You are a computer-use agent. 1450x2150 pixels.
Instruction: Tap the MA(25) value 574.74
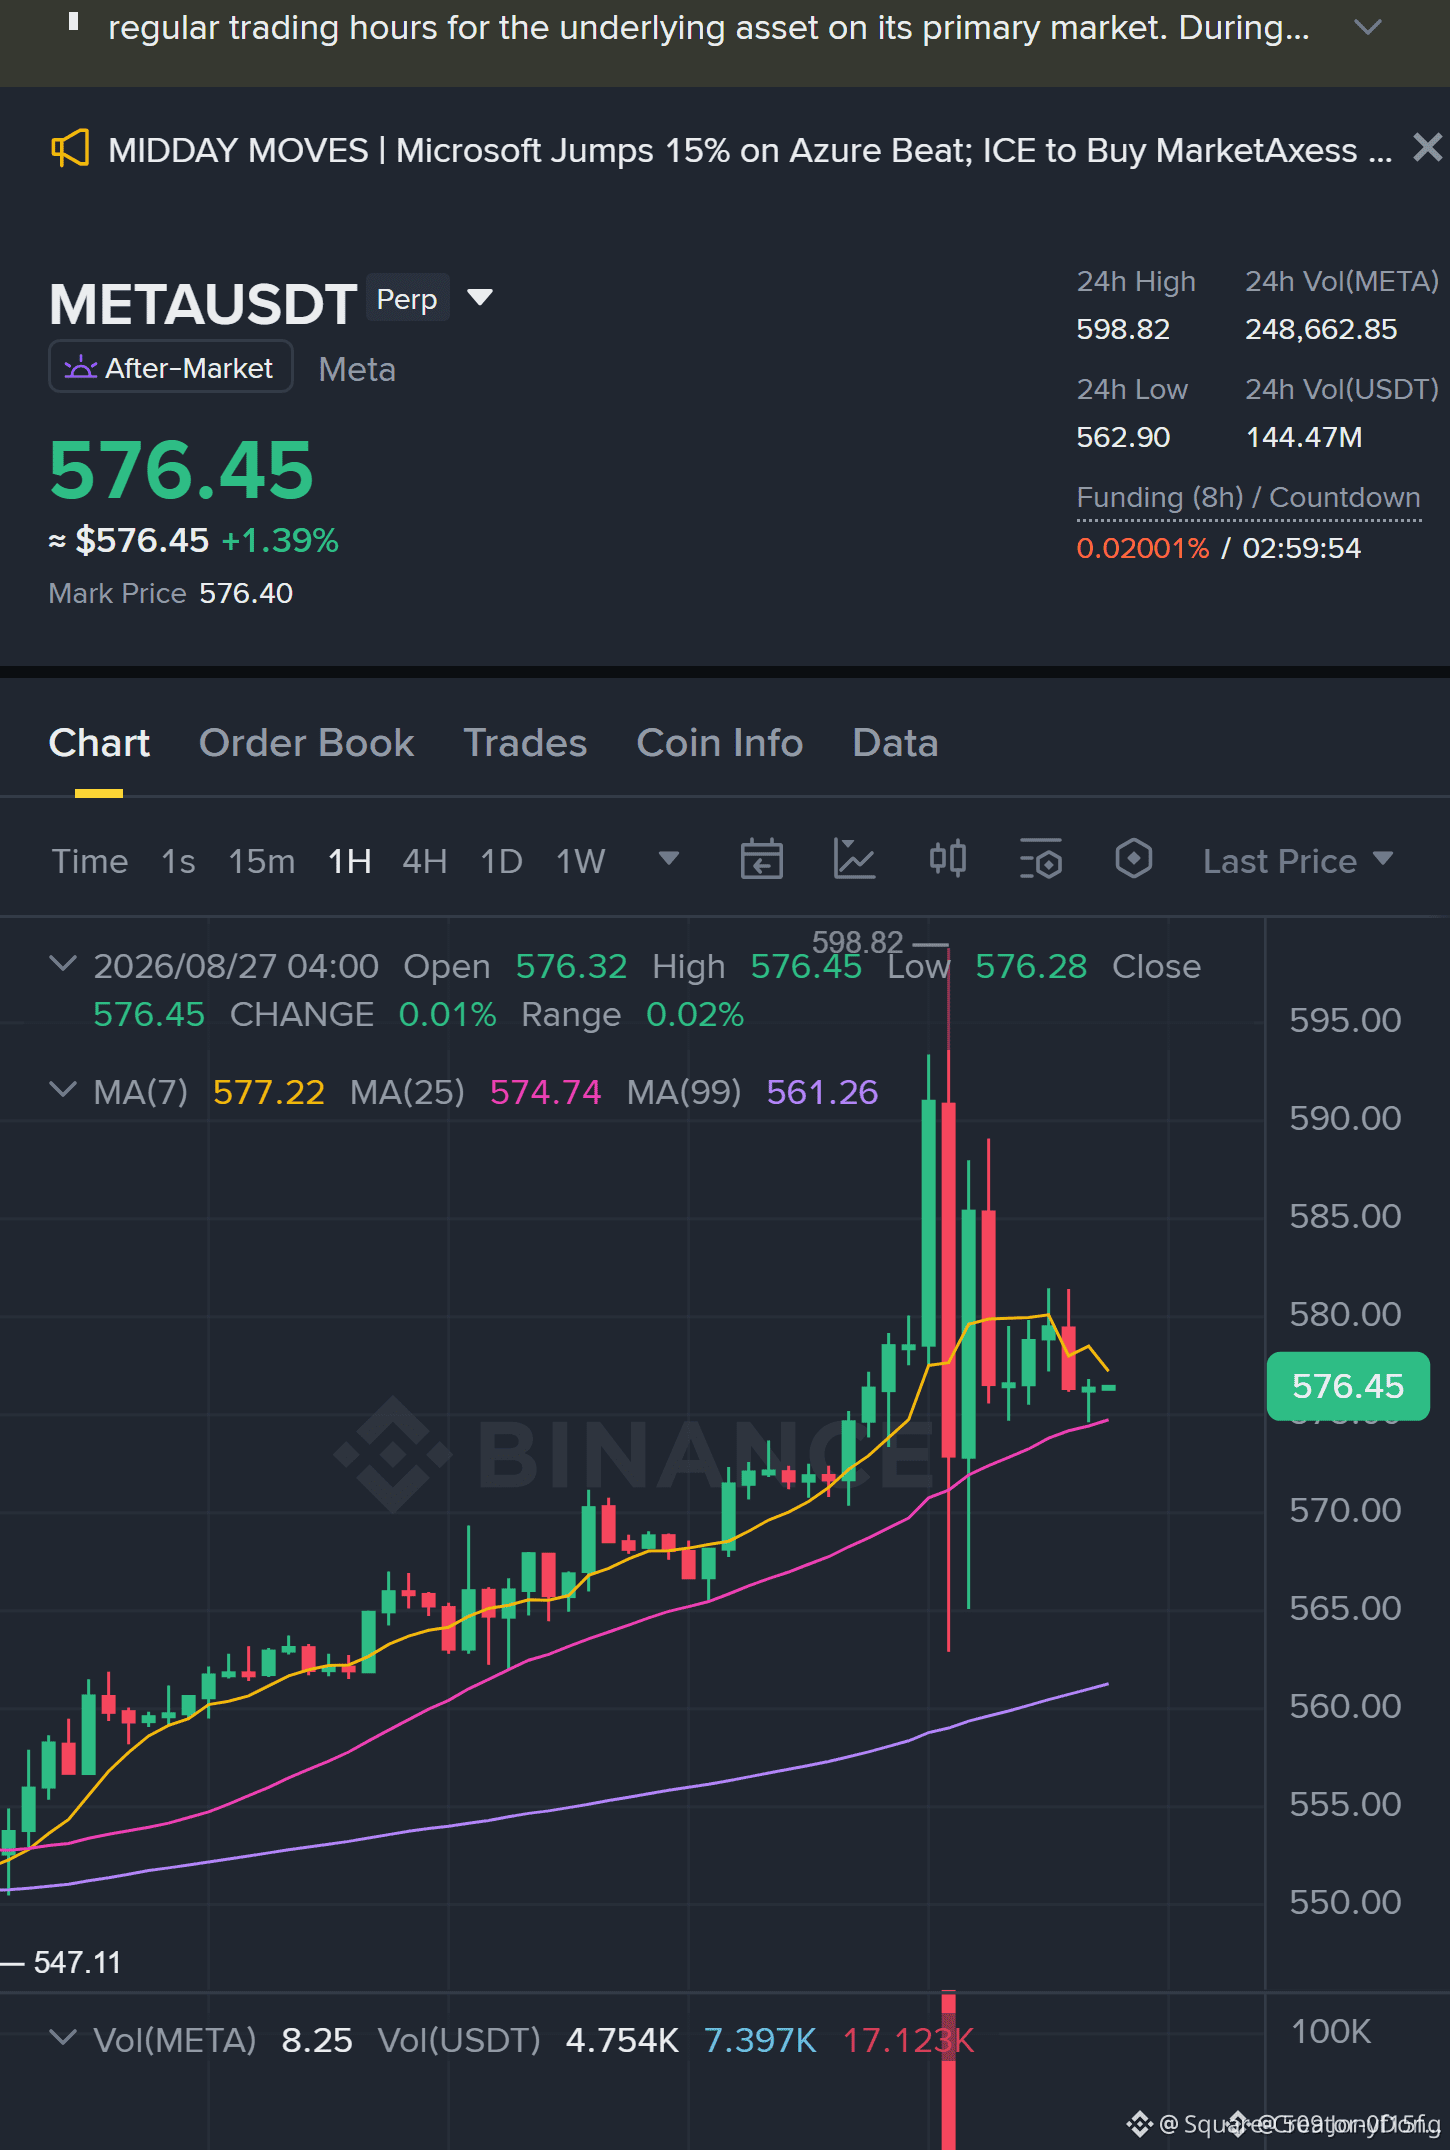tap(545, 1092)
